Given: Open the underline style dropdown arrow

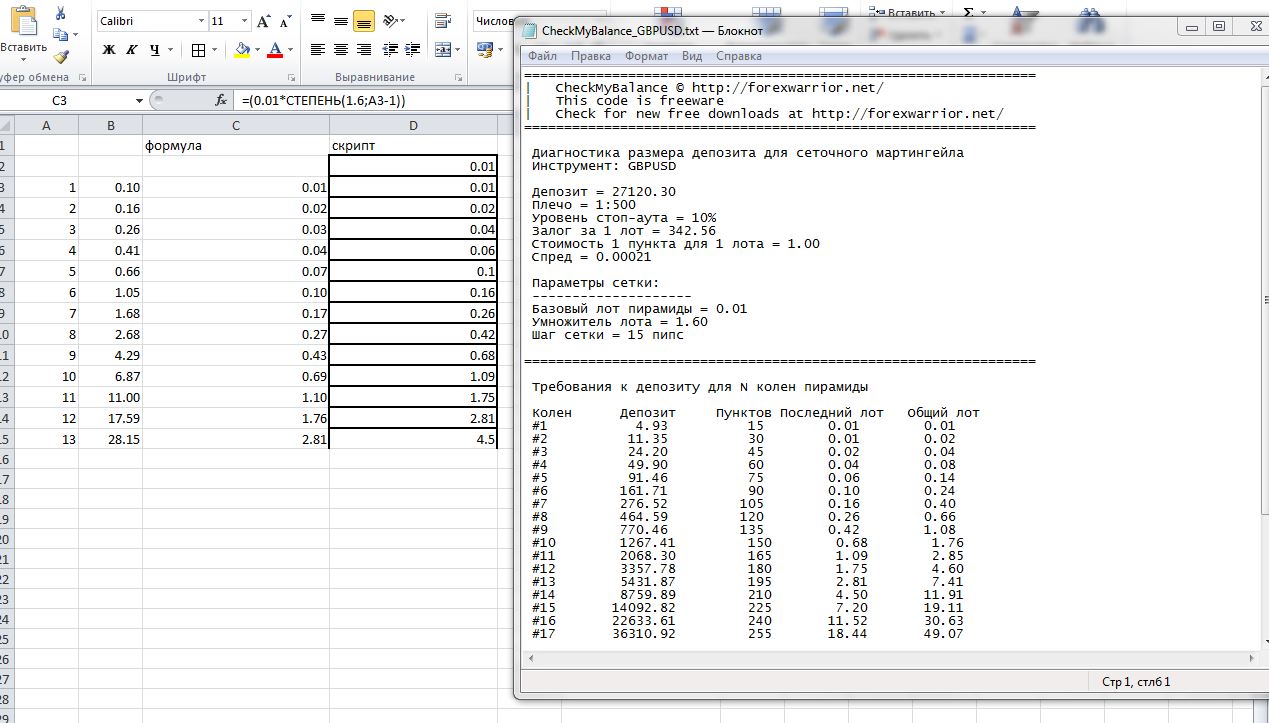Looking at the screenshot, I should coord(168,50).
